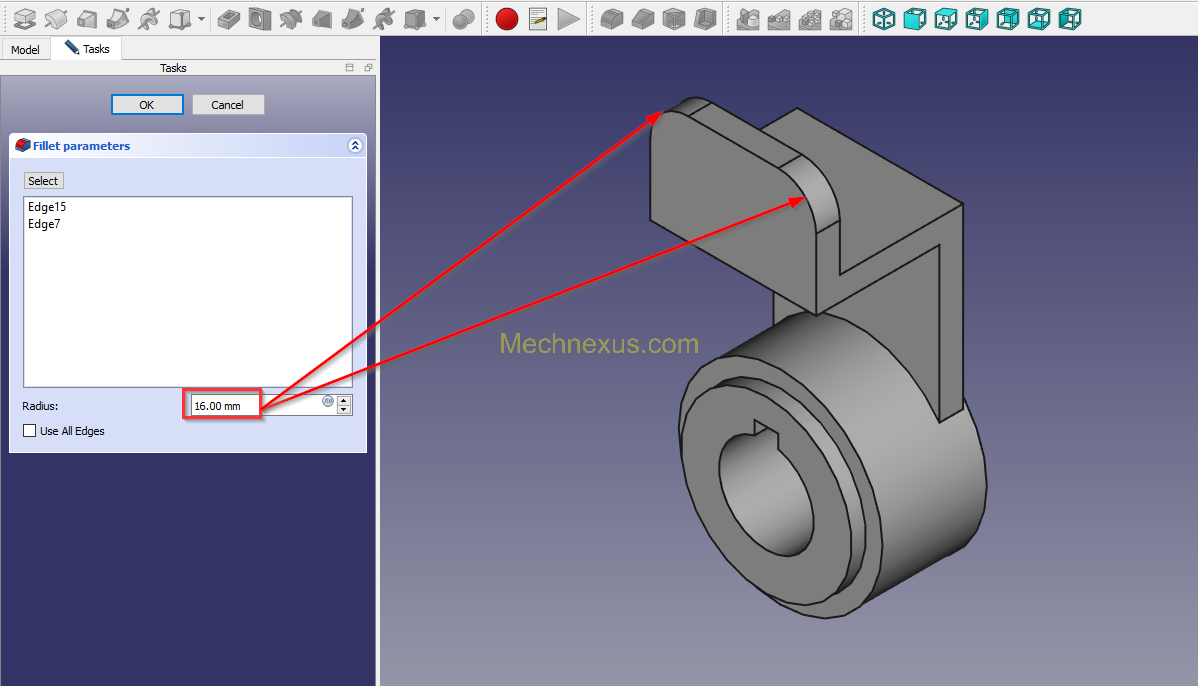
Task: Switch to left view cube icon
Action: (x=1070, y=19)
